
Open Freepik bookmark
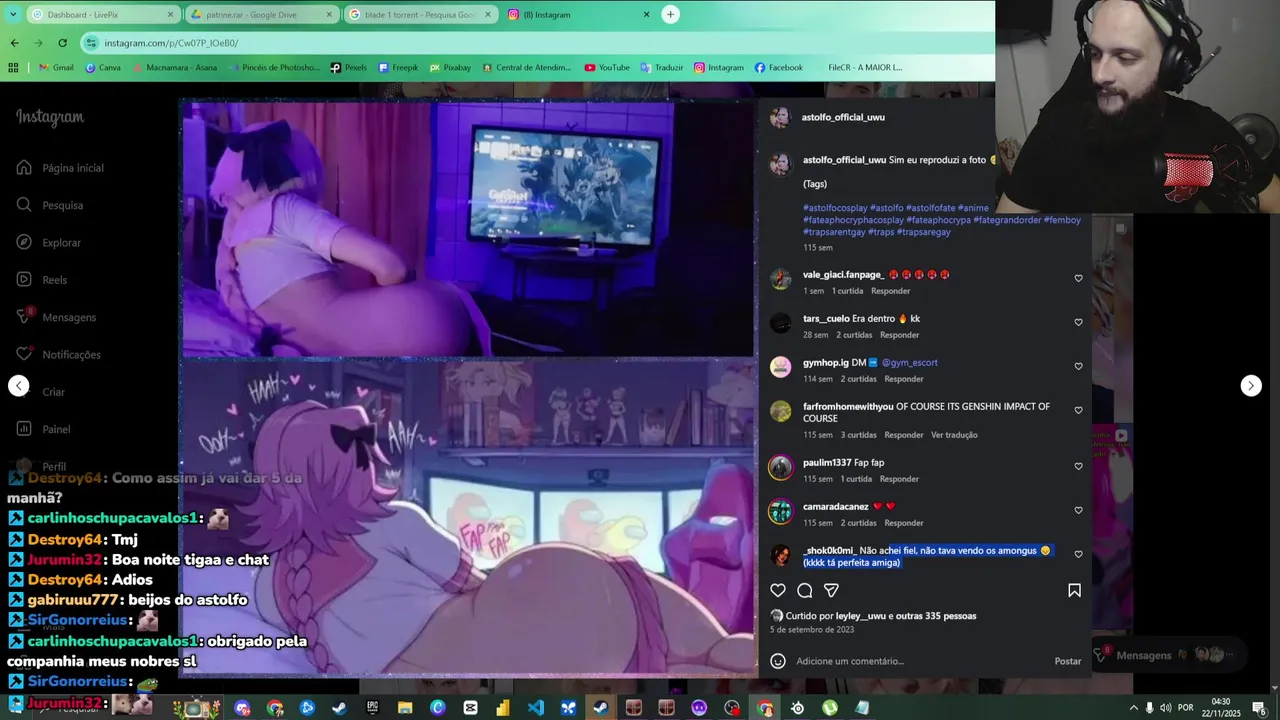(398, 68)
